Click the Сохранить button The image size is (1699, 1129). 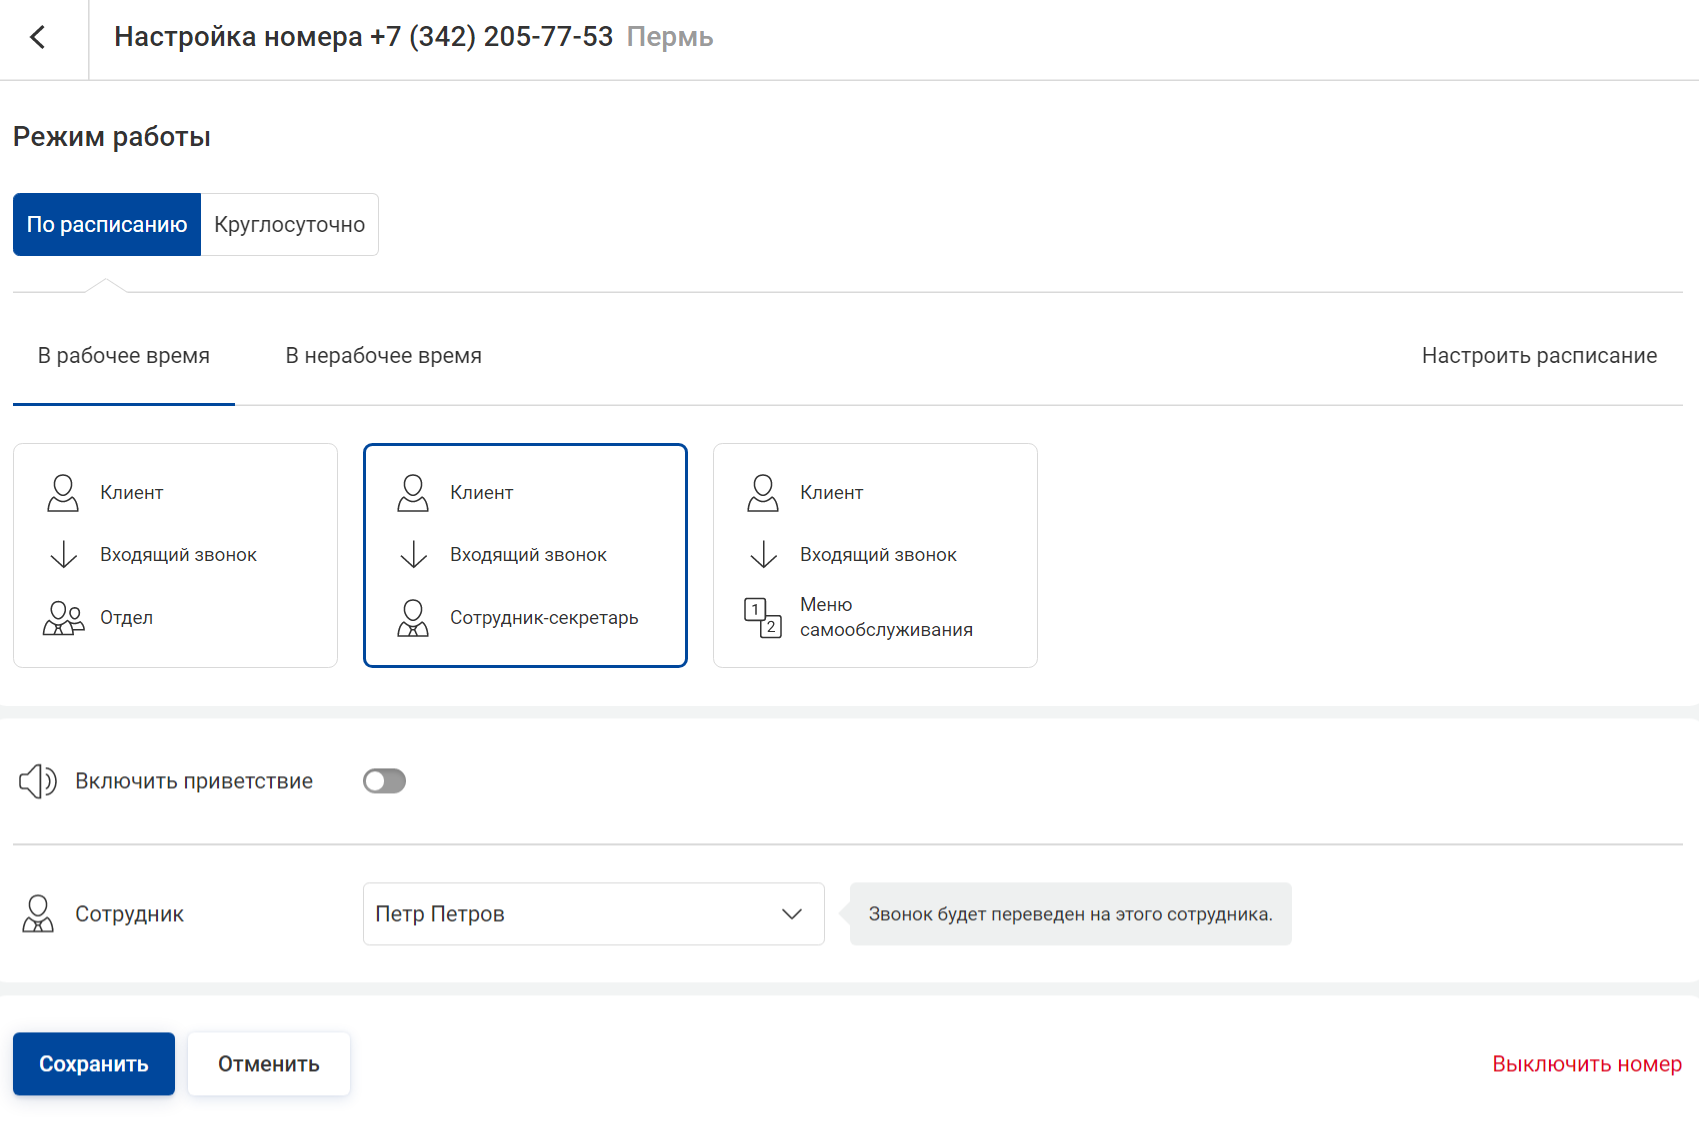click(x=94, y=1064)
